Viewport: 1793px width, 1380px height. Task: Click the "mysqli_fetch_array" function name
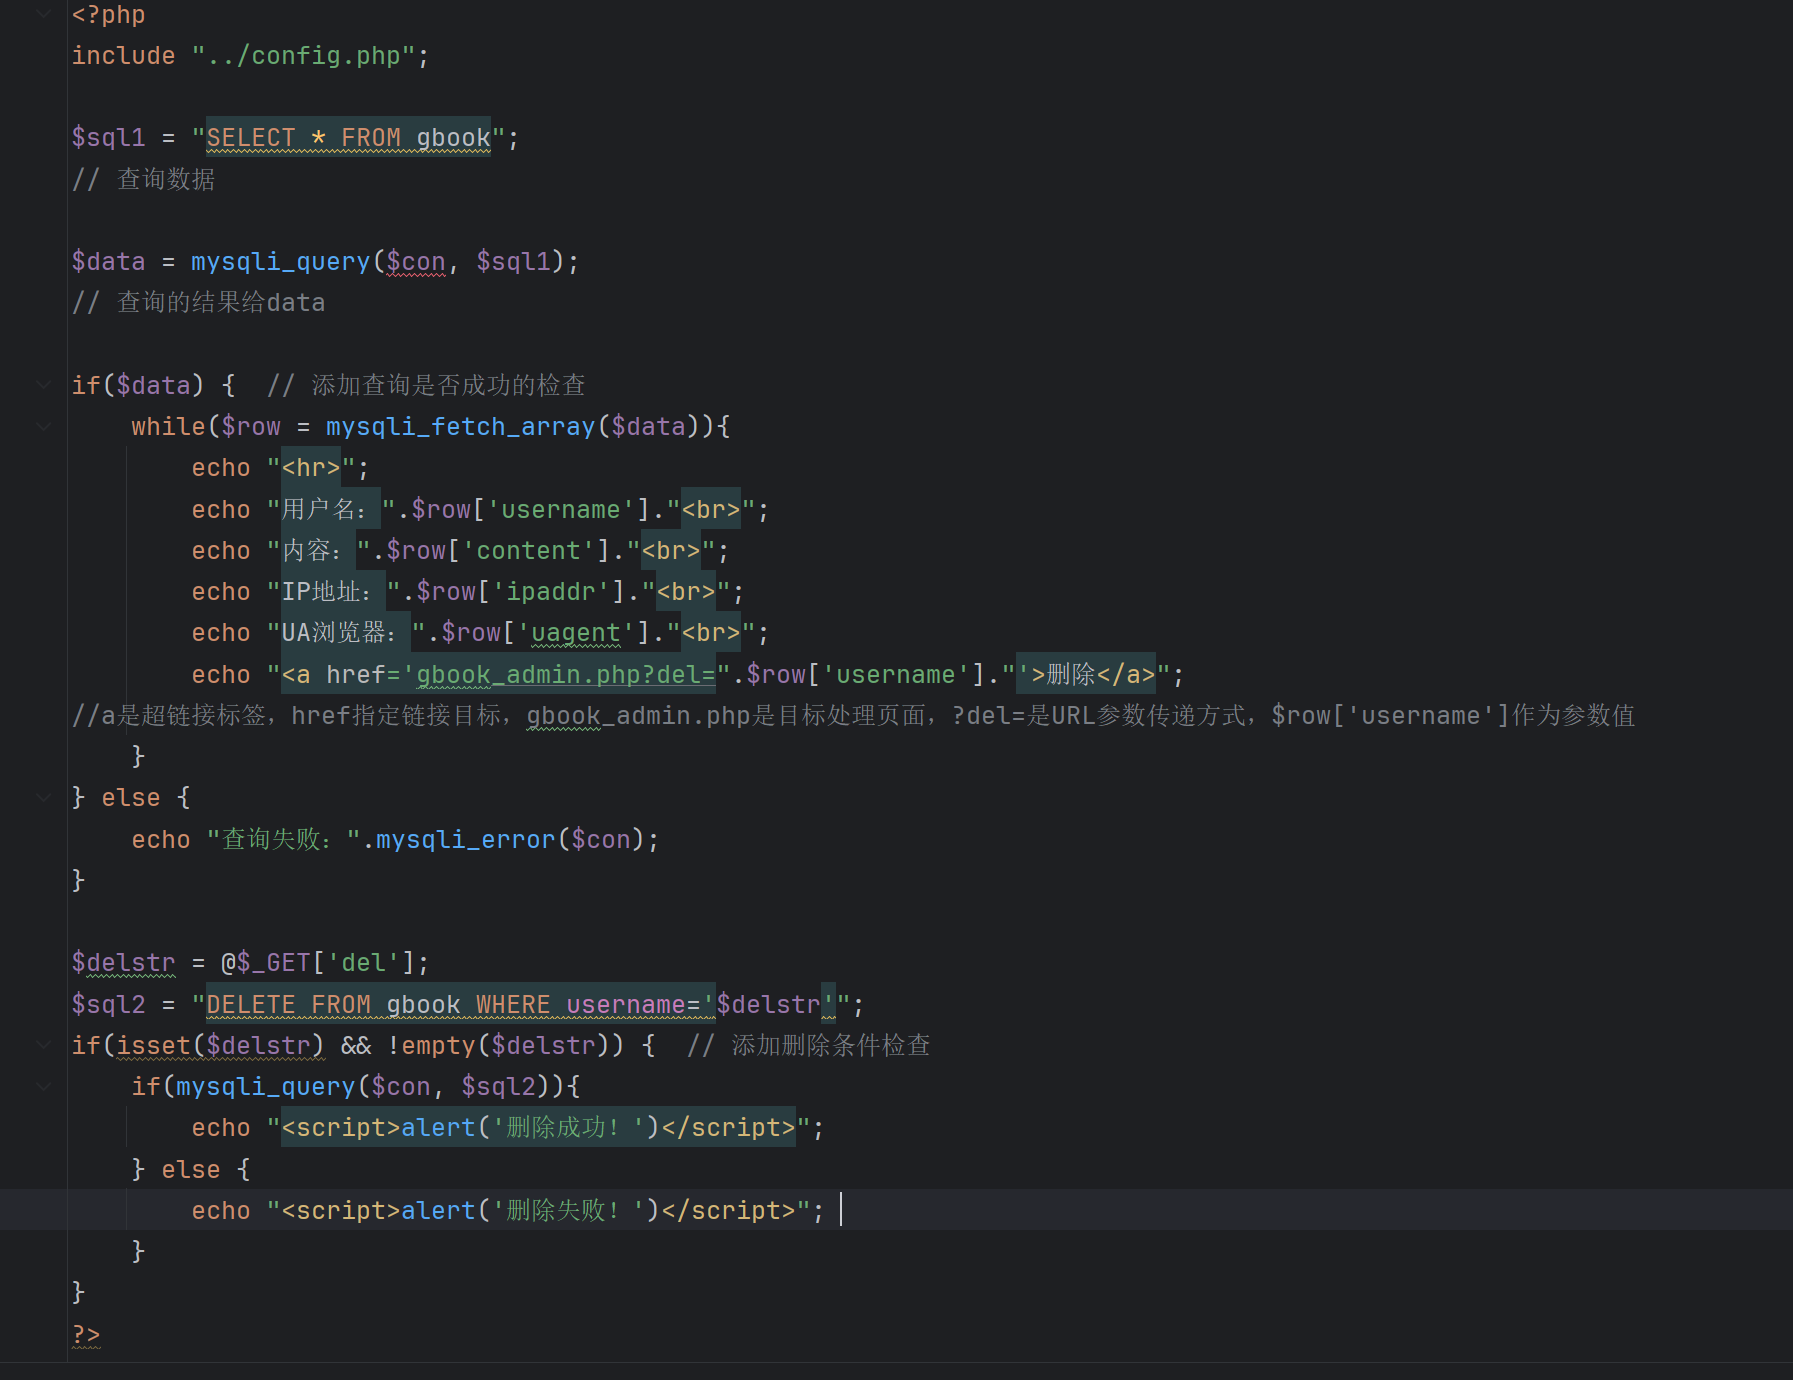click(x=461, y=427)
